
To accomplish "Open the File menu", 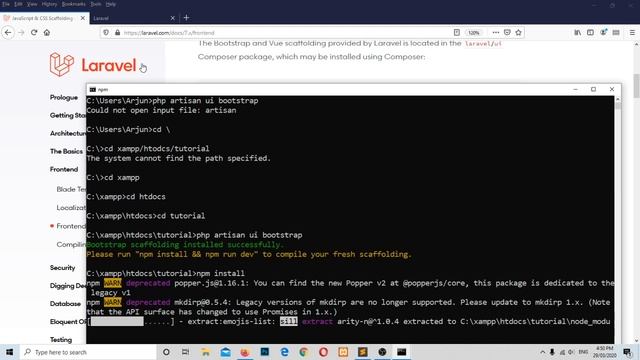I will [6, 4].
